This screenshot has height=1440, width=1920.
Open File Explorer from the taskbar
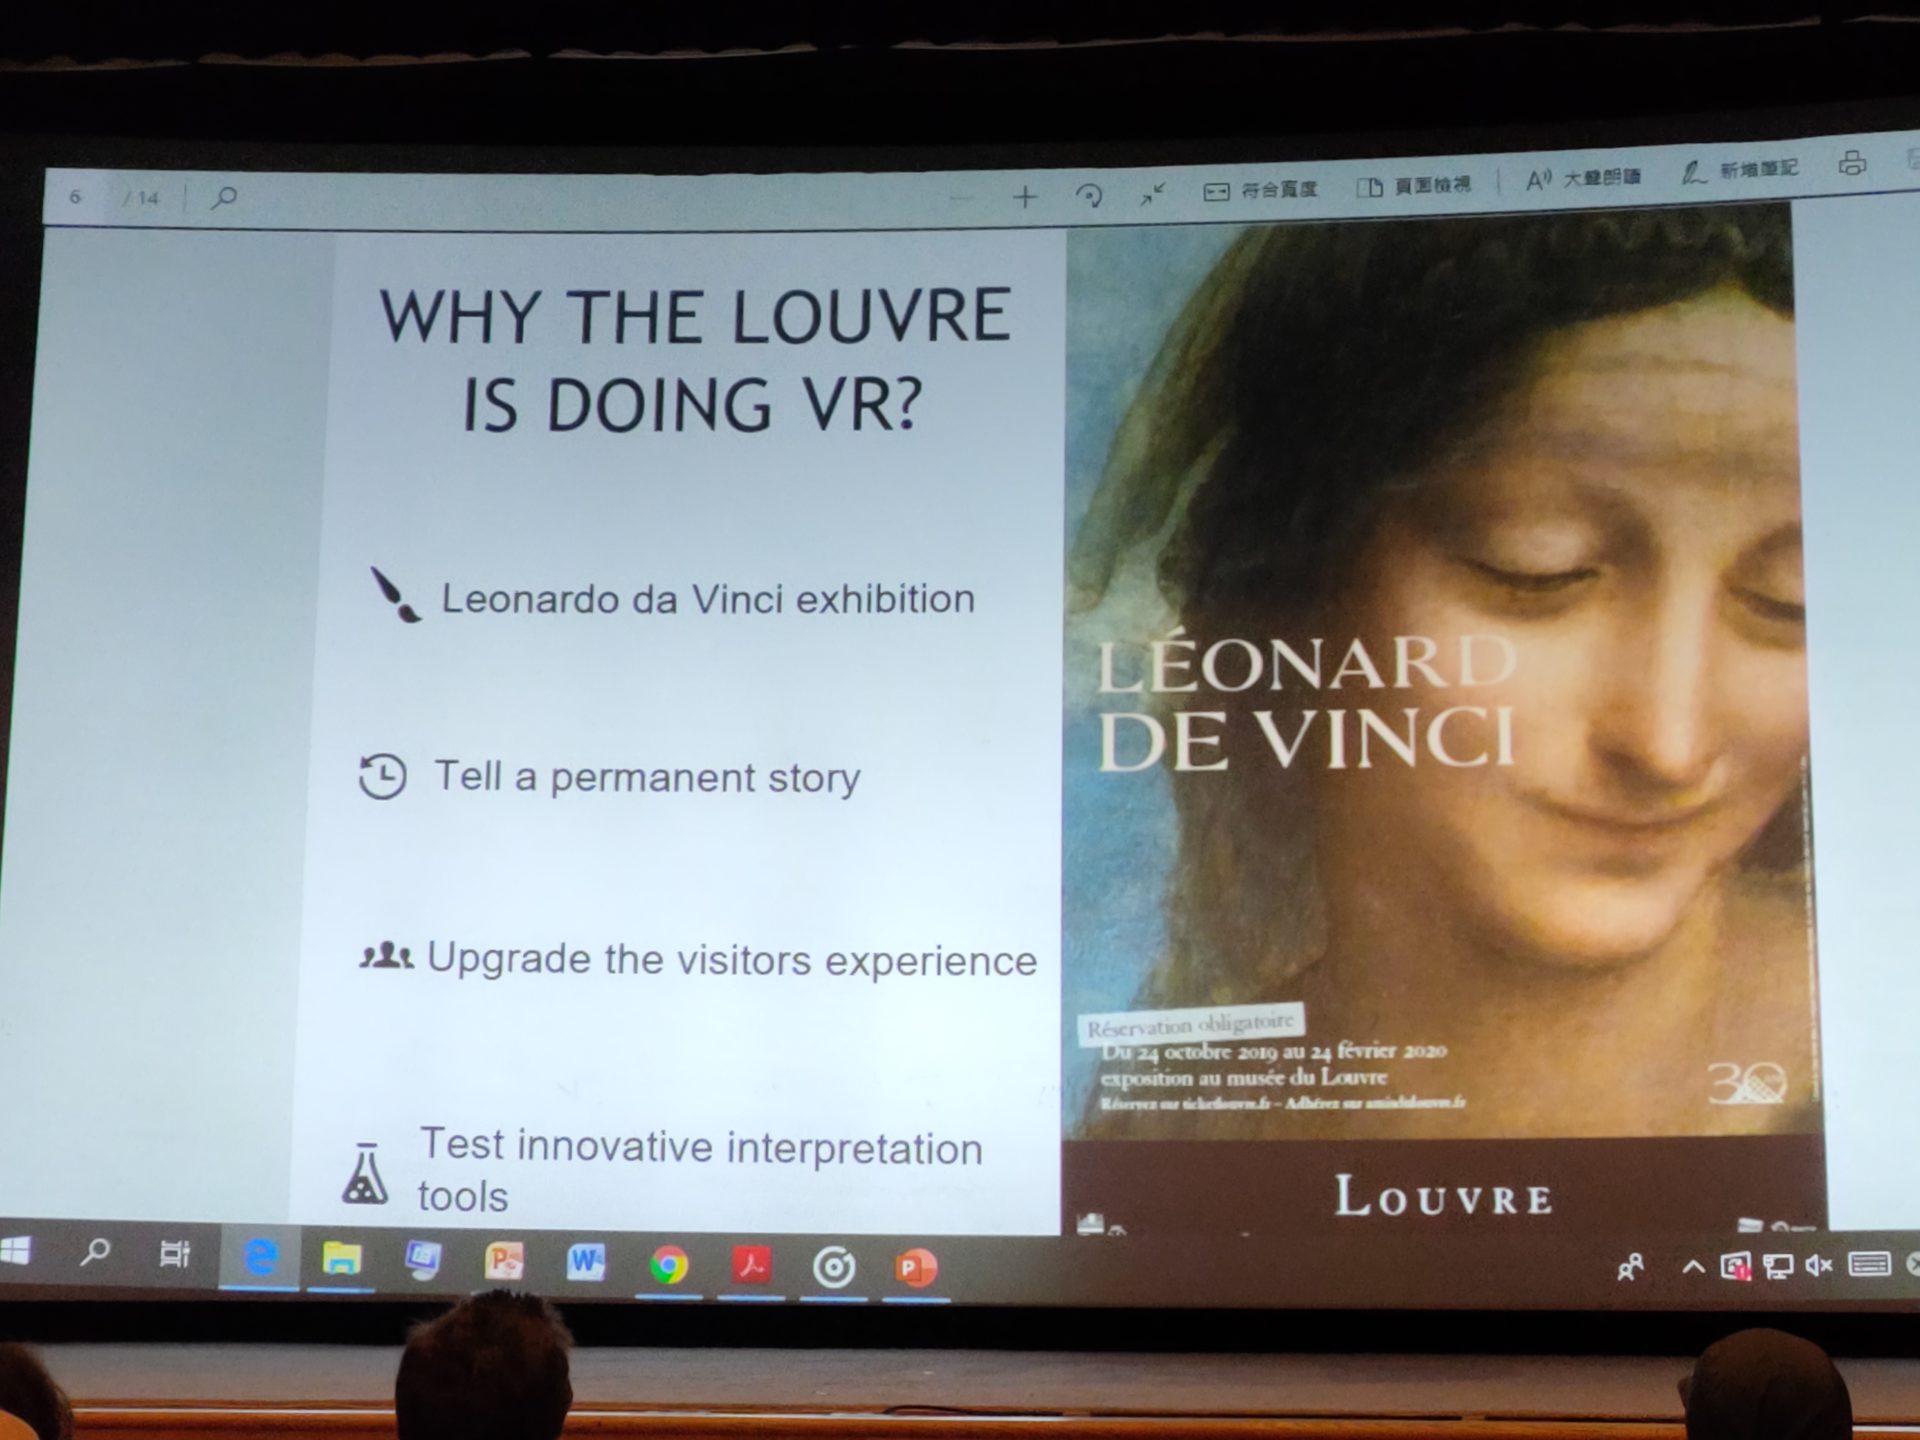pos(341,1259)
